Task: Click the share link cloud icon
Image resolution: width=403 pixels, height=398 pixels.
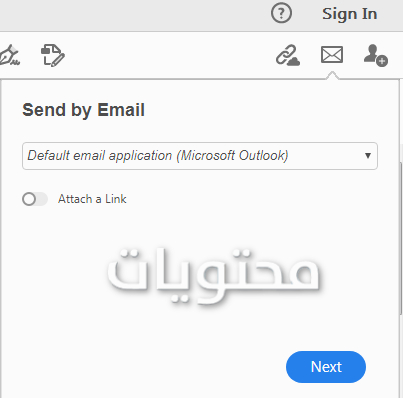Action: 288,55
